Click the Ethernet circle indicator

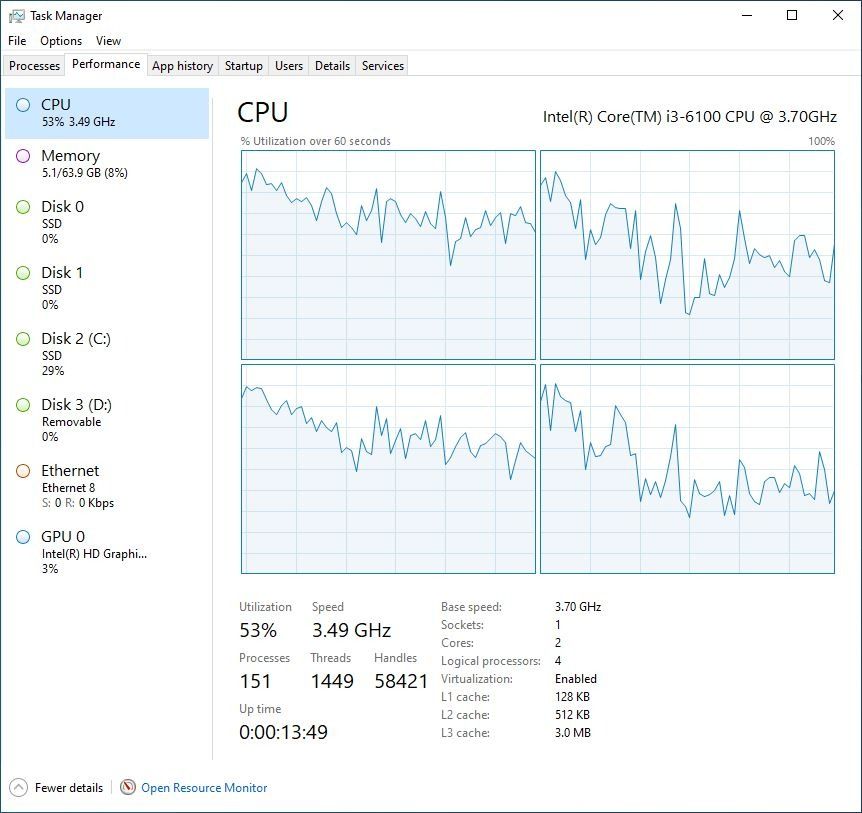[23, 471]
